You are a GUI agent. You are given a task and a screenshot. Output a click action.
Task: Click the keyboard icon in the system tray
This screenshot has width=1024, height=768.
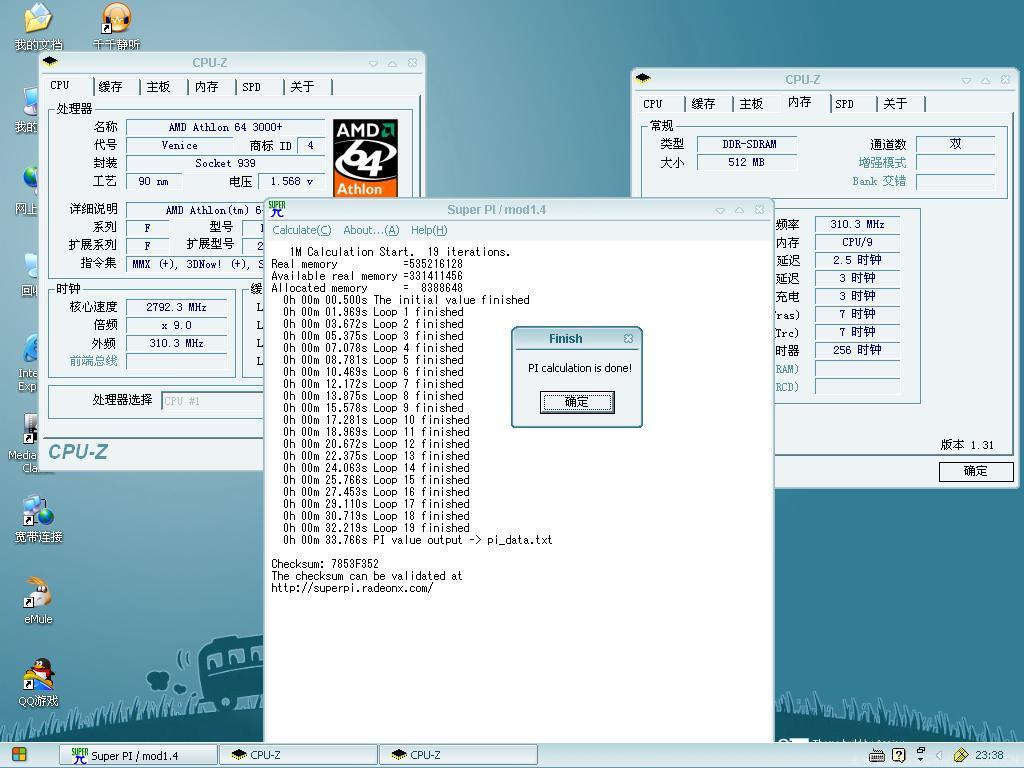[x=877, y=756]
